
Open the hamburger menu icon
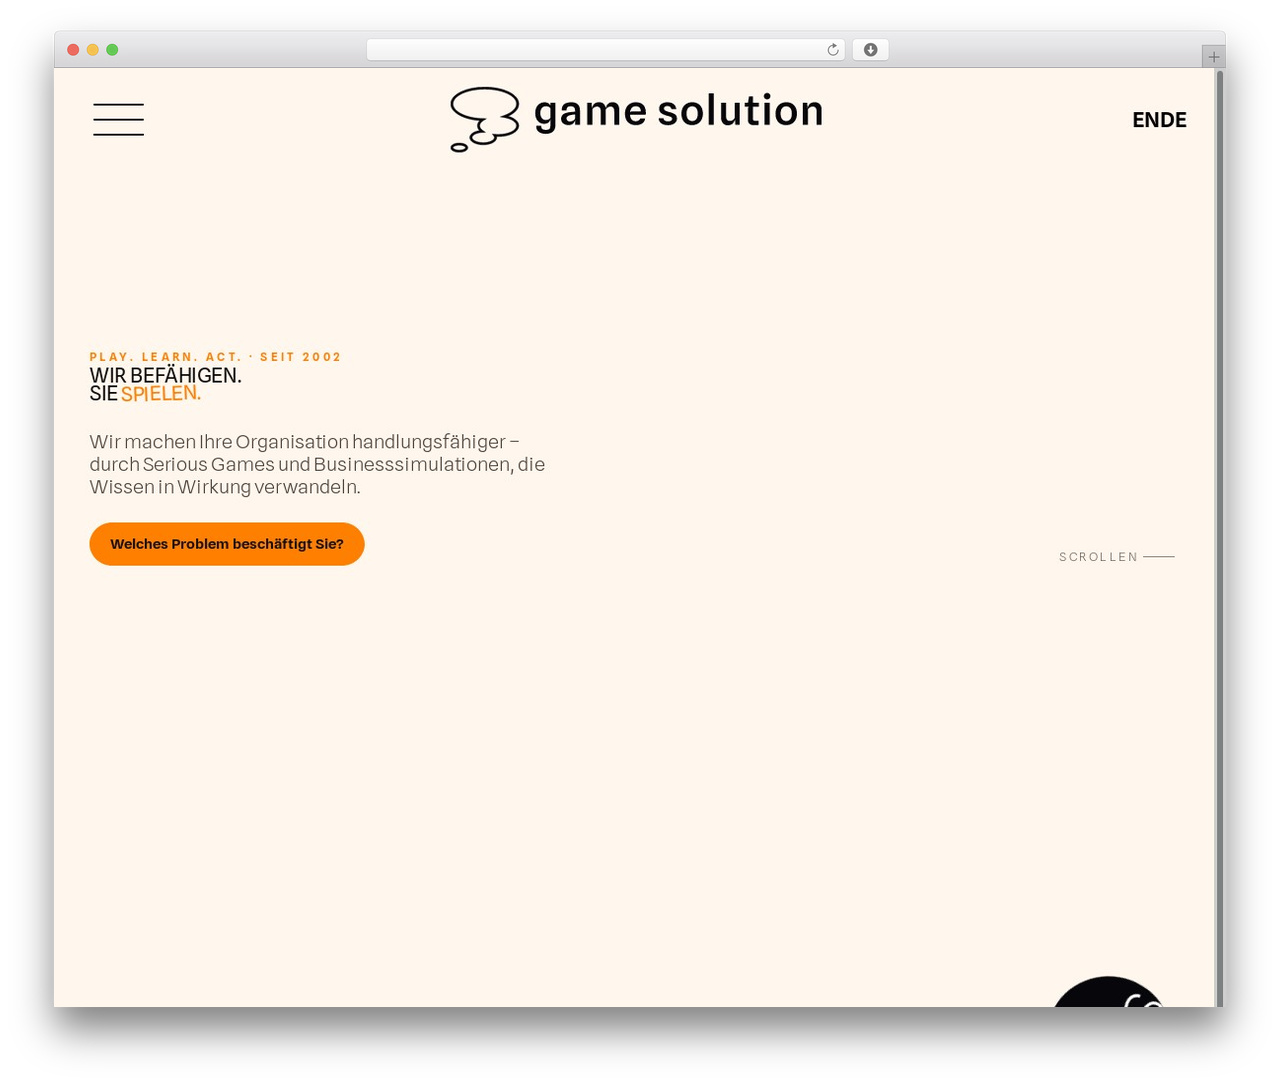(x=118, y=119)
